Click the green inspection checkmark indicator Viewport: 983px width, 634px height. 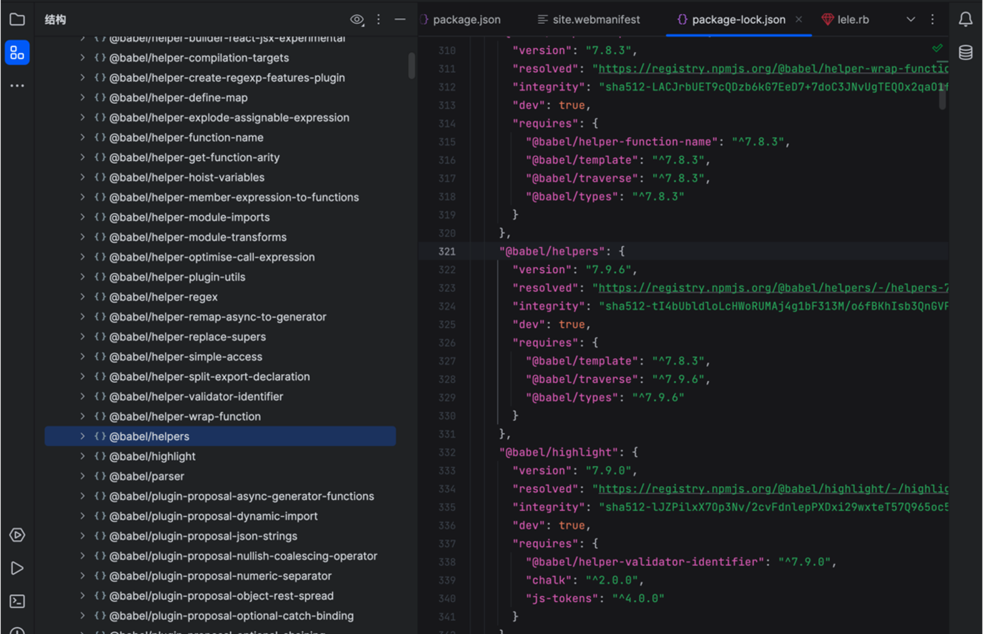click(x=937, y=48)
